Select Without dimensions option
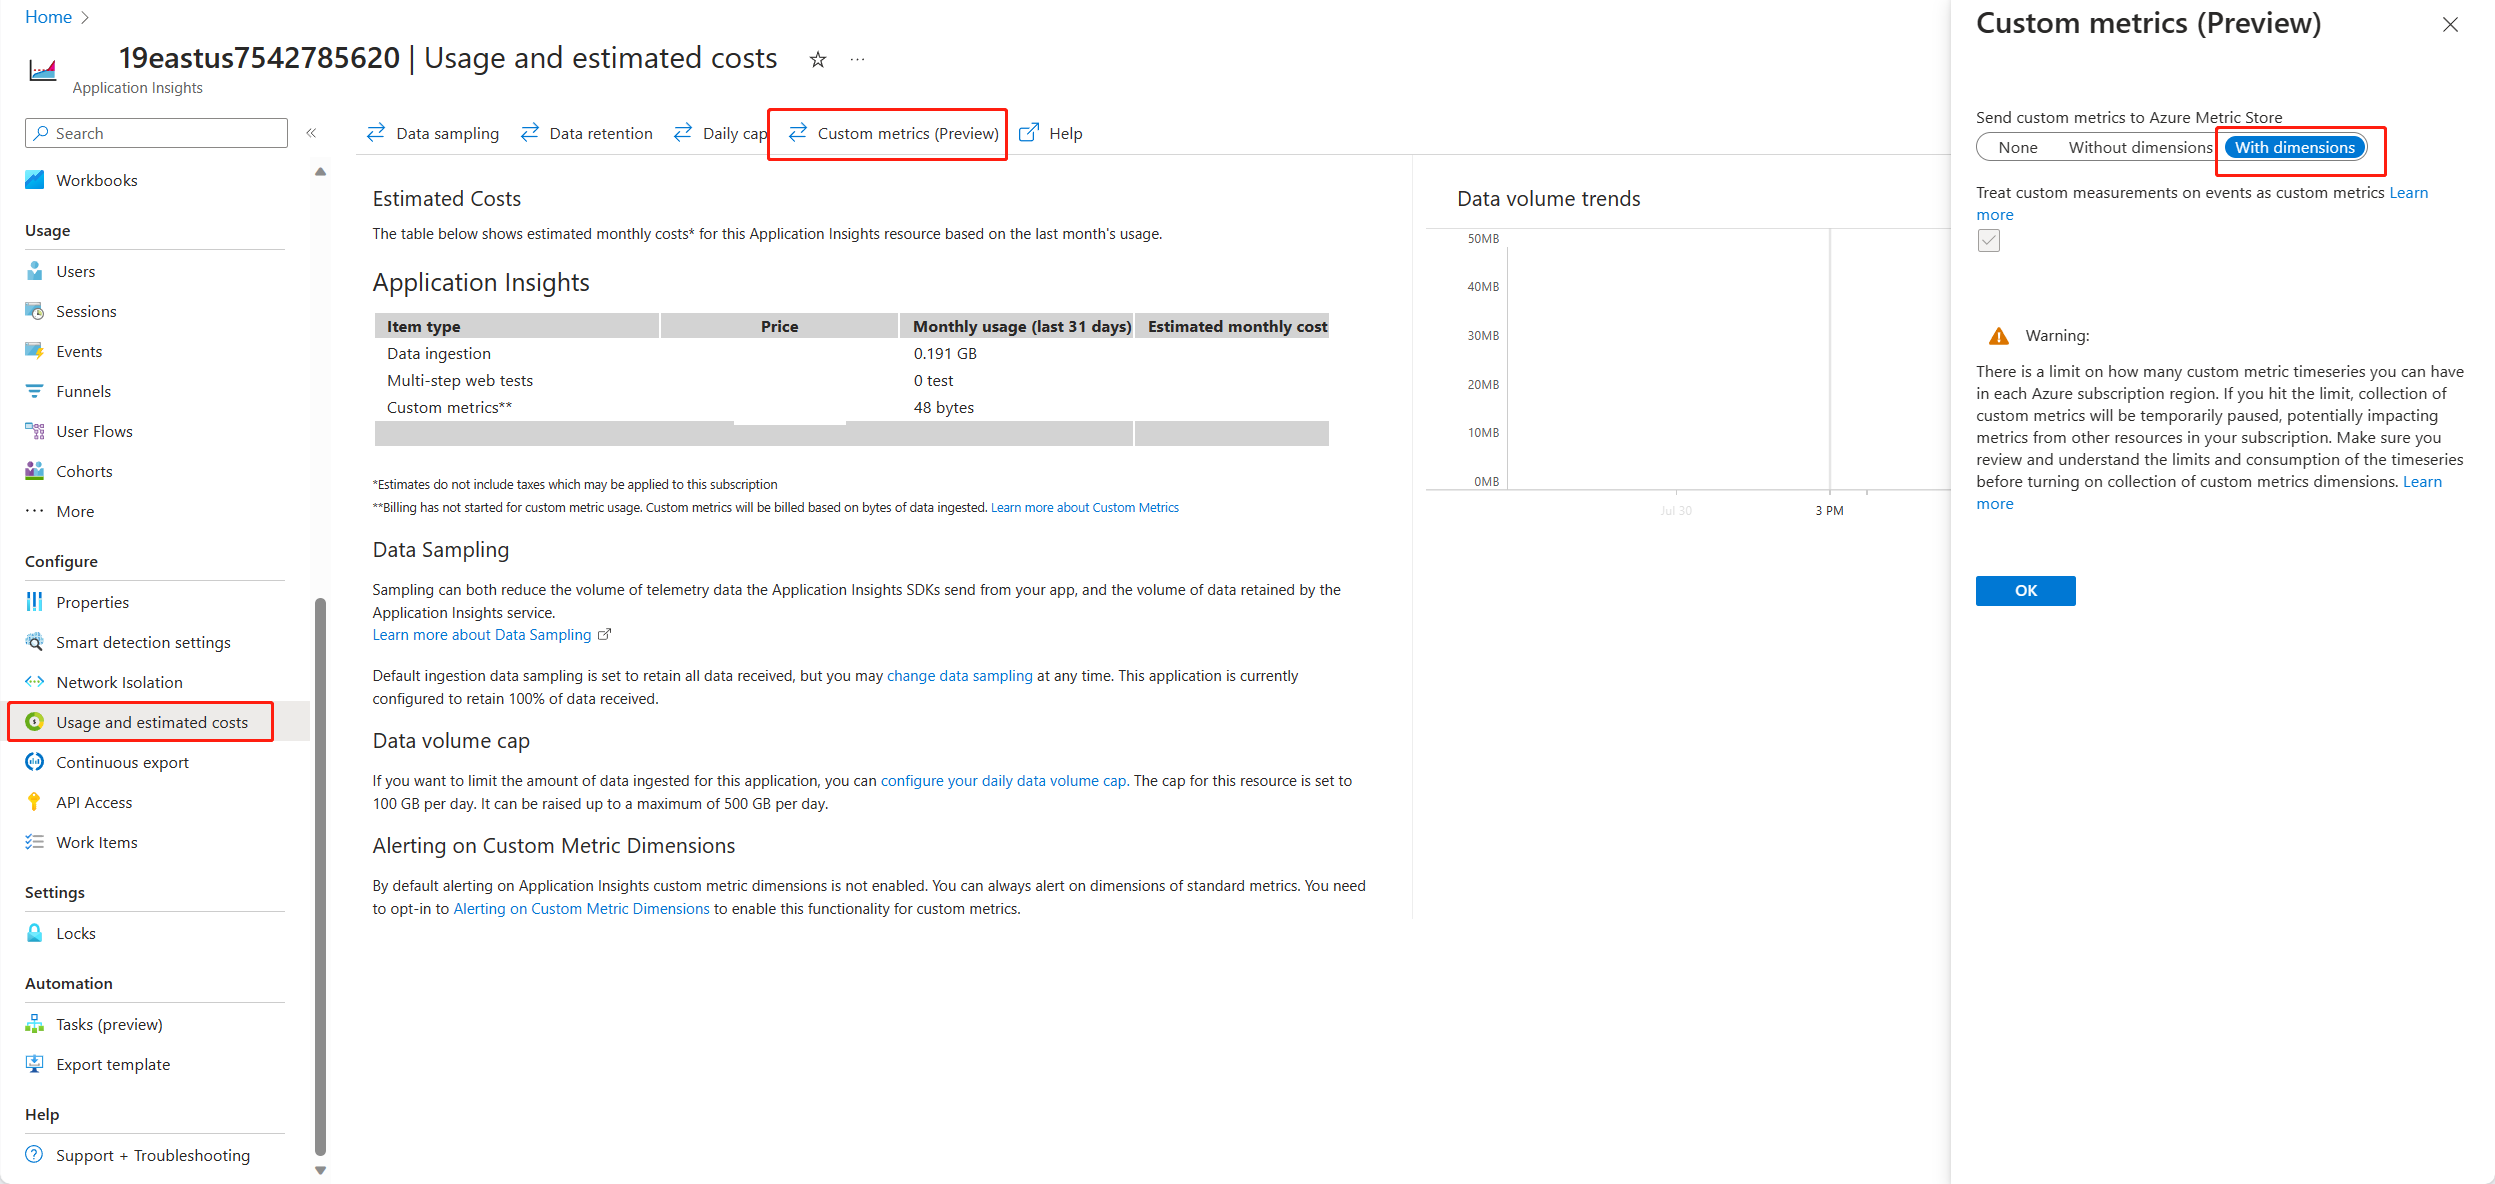 (x=2140, y=147)
